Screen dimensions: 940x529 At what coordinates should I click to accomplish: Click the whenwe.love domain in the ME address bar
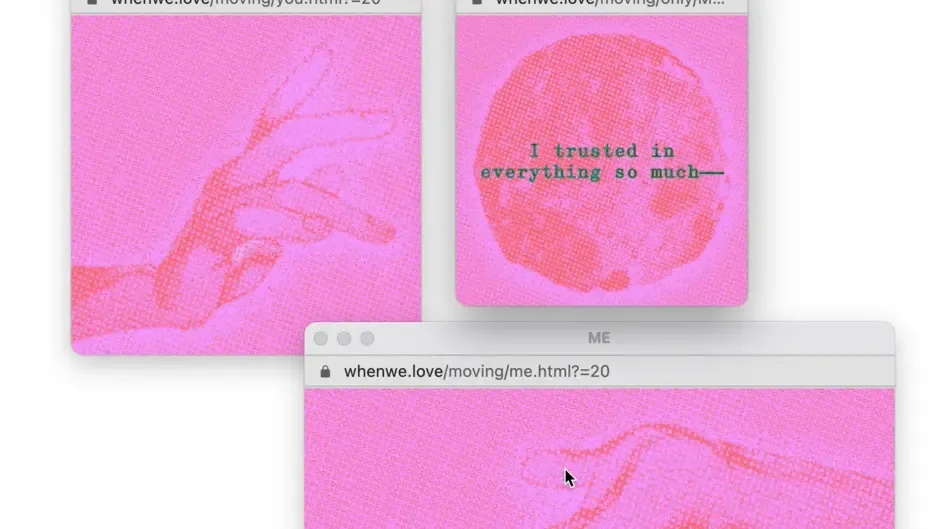point(393,372)
